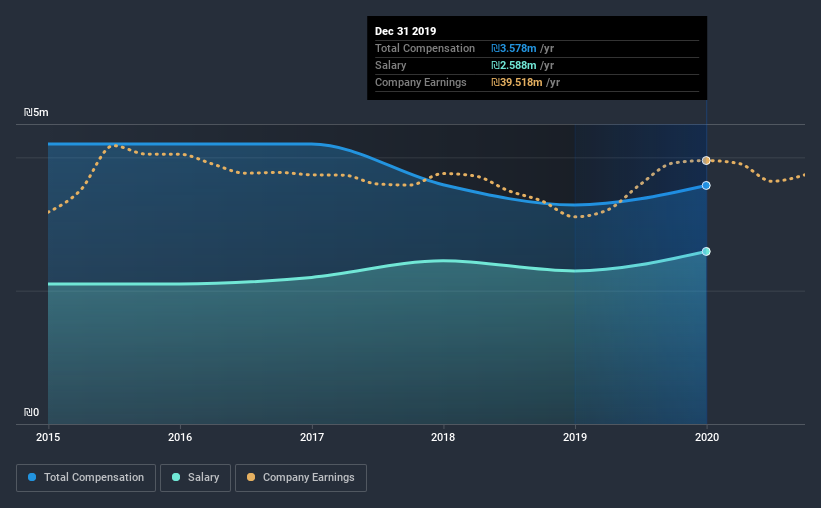Toggle the Total Compensation legend button

pyautogui.click(x=86, y=478)
